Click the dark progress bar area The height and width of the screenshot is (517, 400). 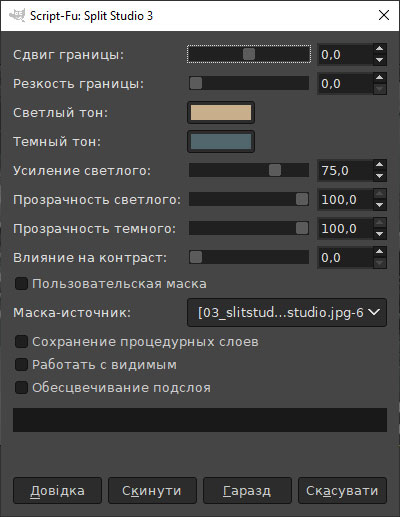tap(200, 420)
